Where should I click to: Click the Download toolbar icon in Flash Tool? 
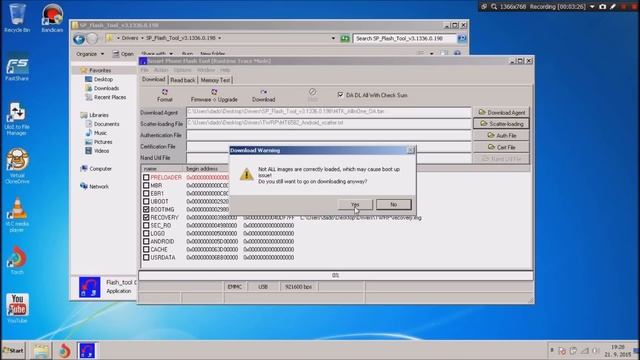pyautogui.click(x=264, y=96)
